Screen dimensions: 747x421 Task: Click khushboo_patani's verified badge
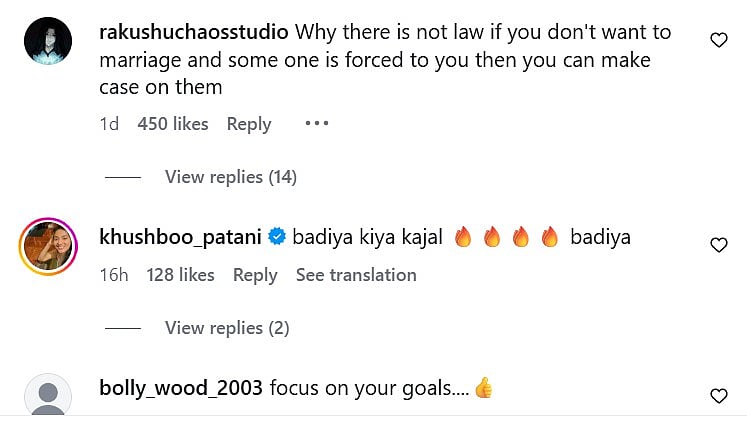278,238
